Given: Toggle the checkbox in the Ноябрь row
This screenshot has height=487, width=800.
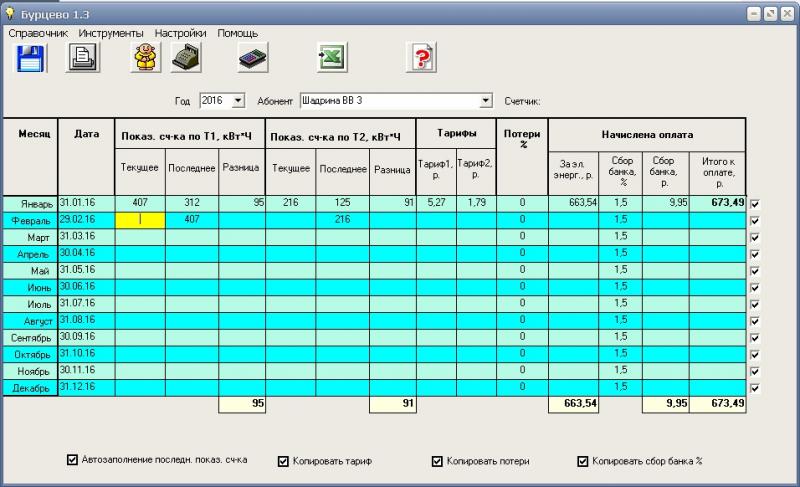Looking at the screenshot, I should coord(755,372).
